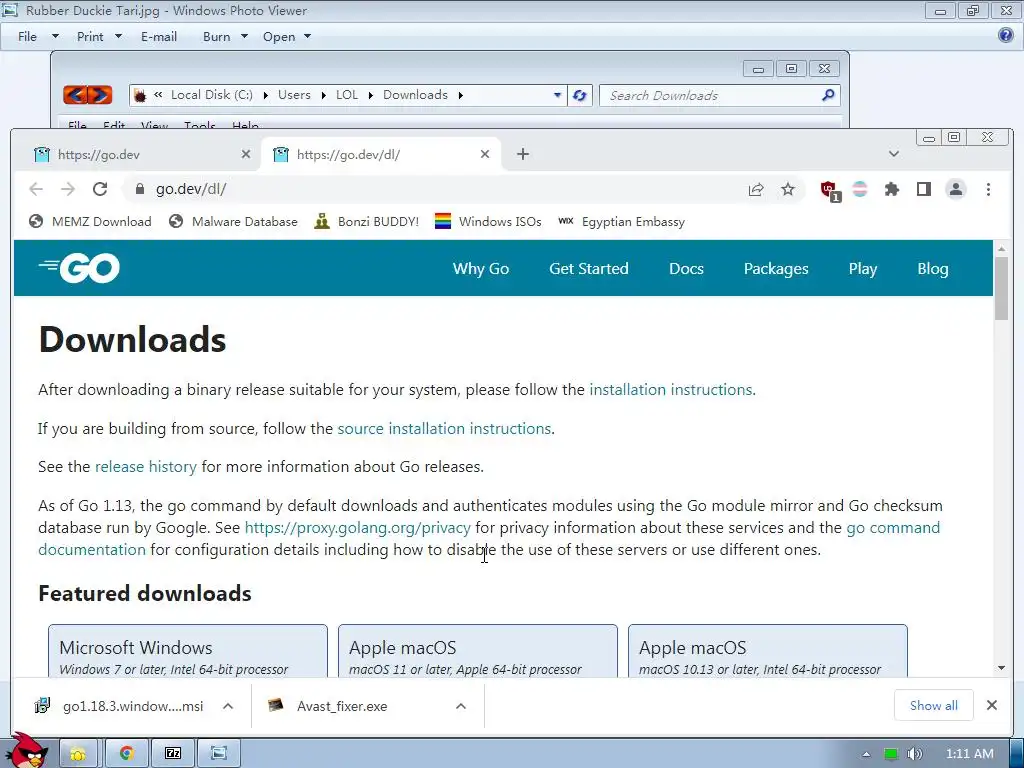Bookmark this page with star icon
This screenshot has width=1024, height=768.
click(x=788, y=189)
